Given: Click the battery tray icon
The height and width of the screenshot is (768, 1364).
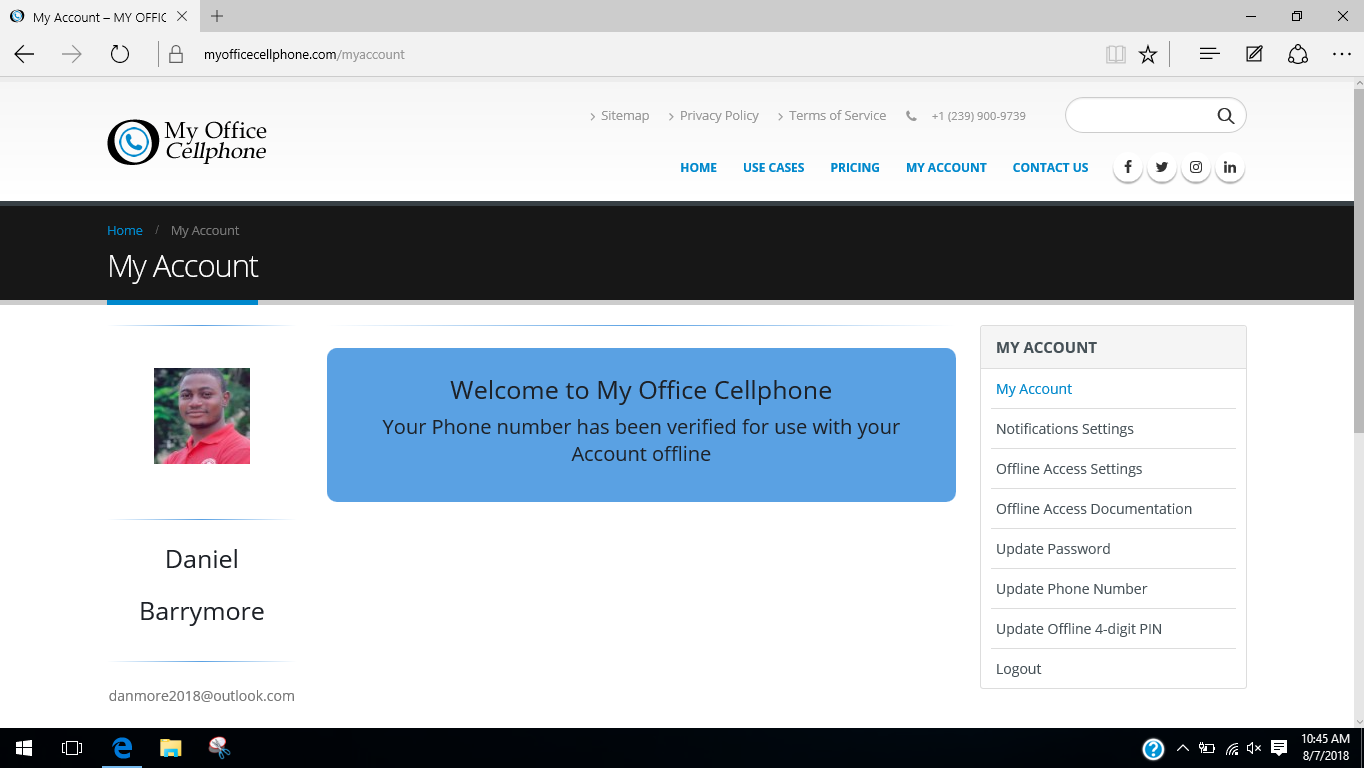Looking at the screenshot, I should 1207,748.
